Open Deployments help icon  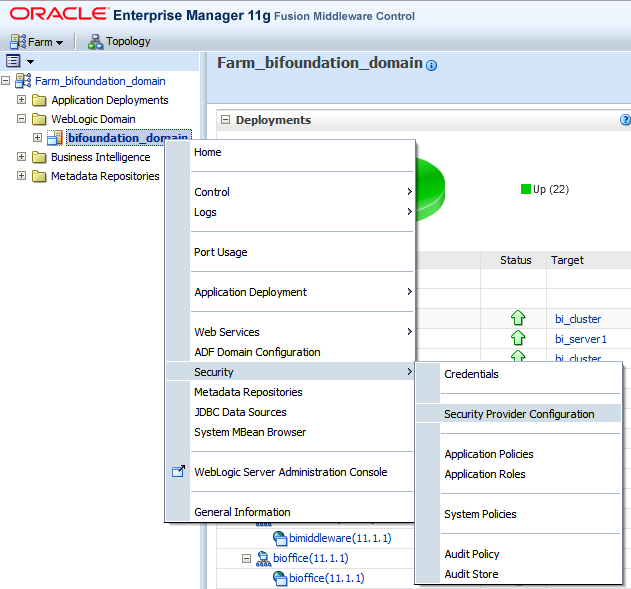625,119
